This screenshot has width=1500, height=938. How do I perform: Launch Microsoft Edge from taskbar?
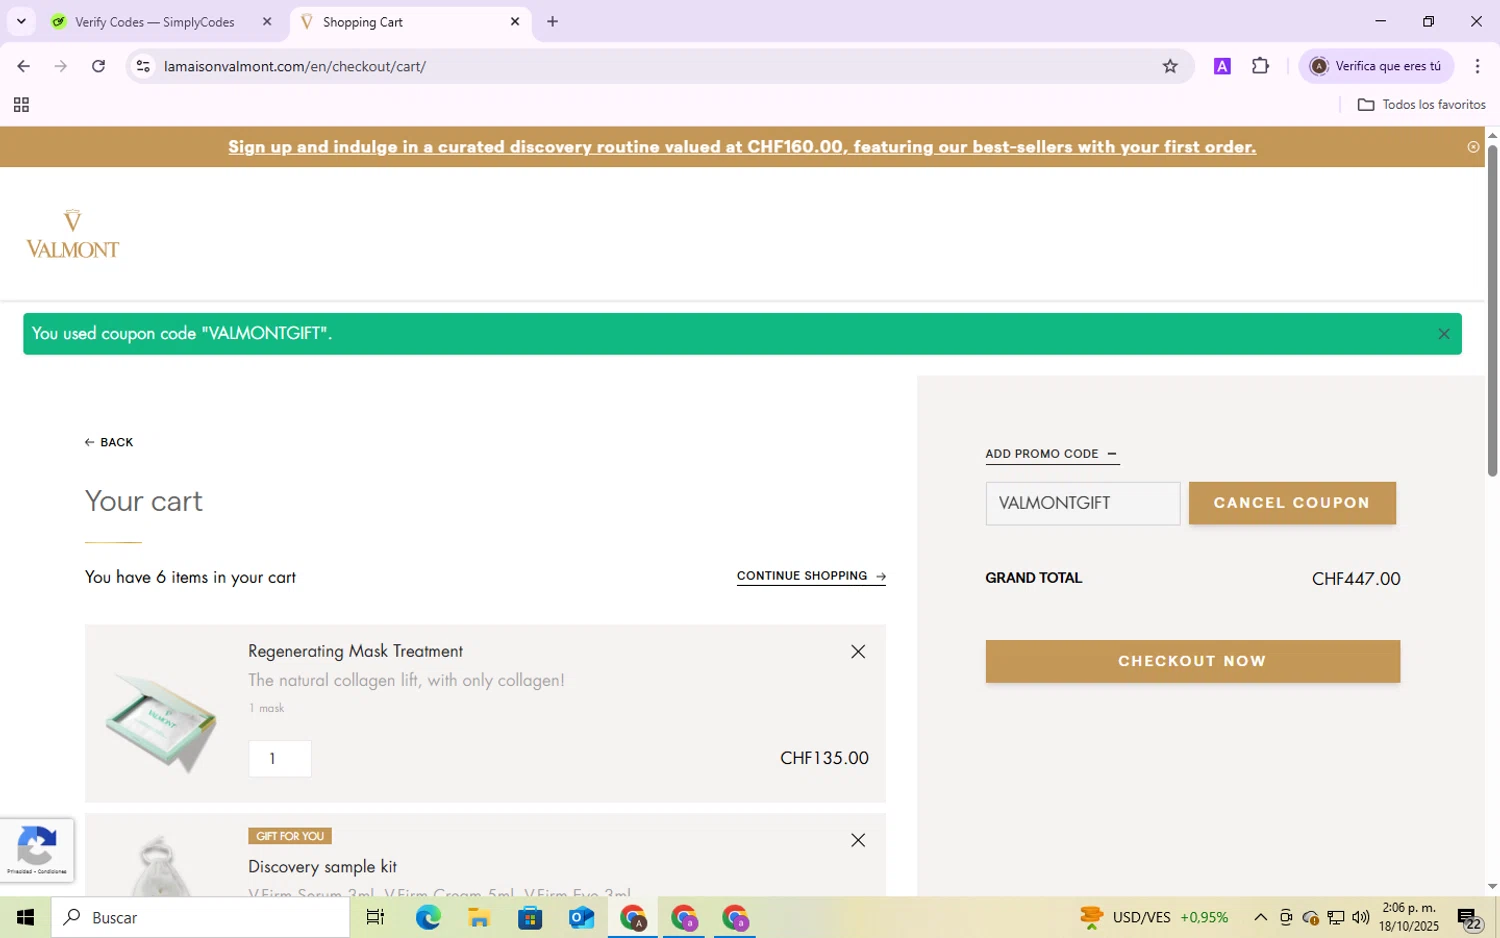pyautogui.click(x=428, y=917)
